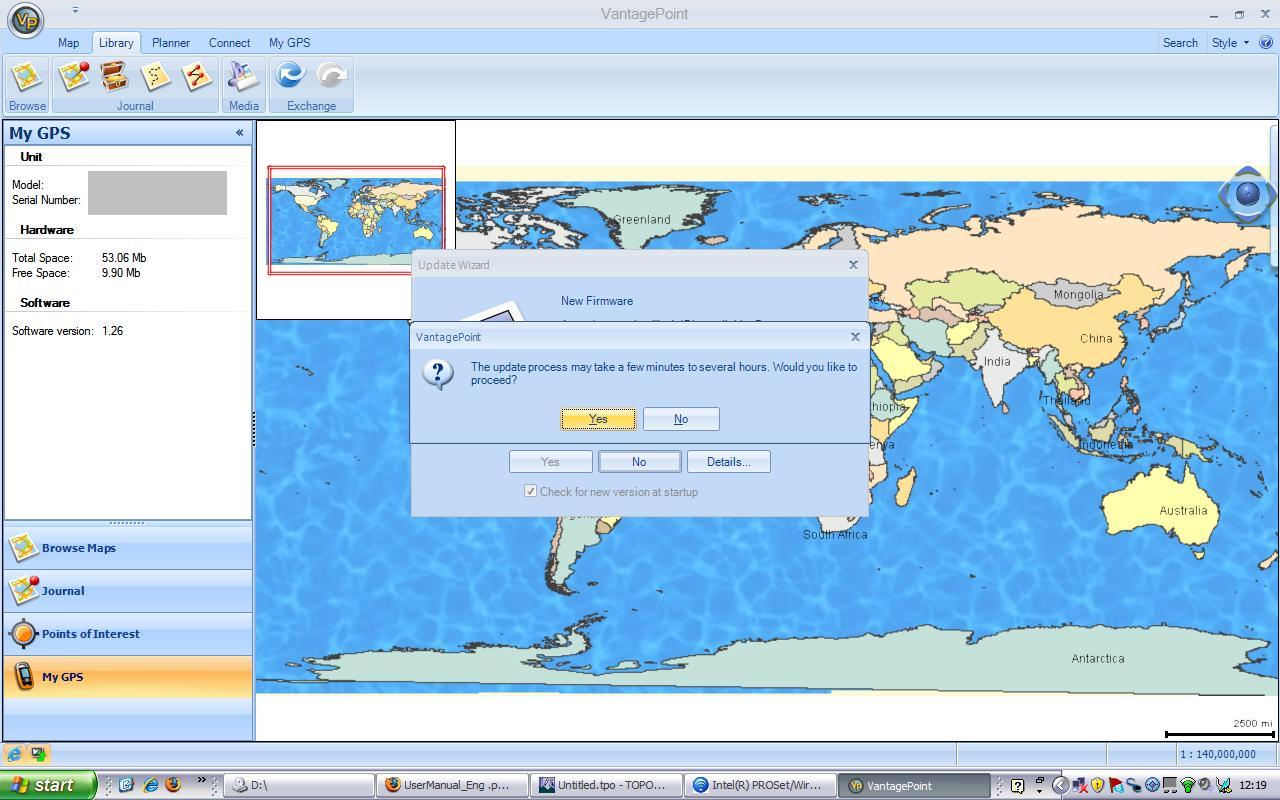Toggle Check for new version at startup

pos(530,492)
